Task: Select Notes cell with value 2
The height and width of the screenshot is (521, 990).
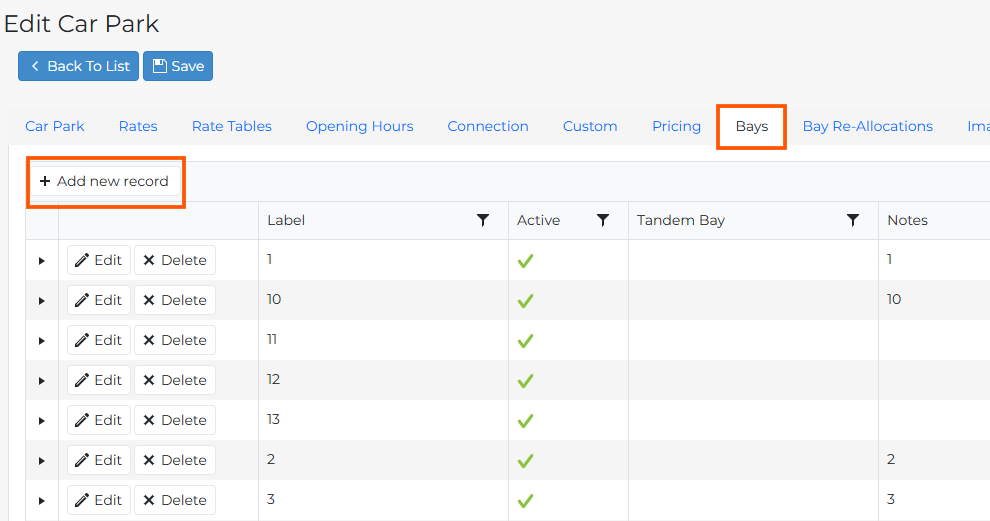Action: [934, 460]
